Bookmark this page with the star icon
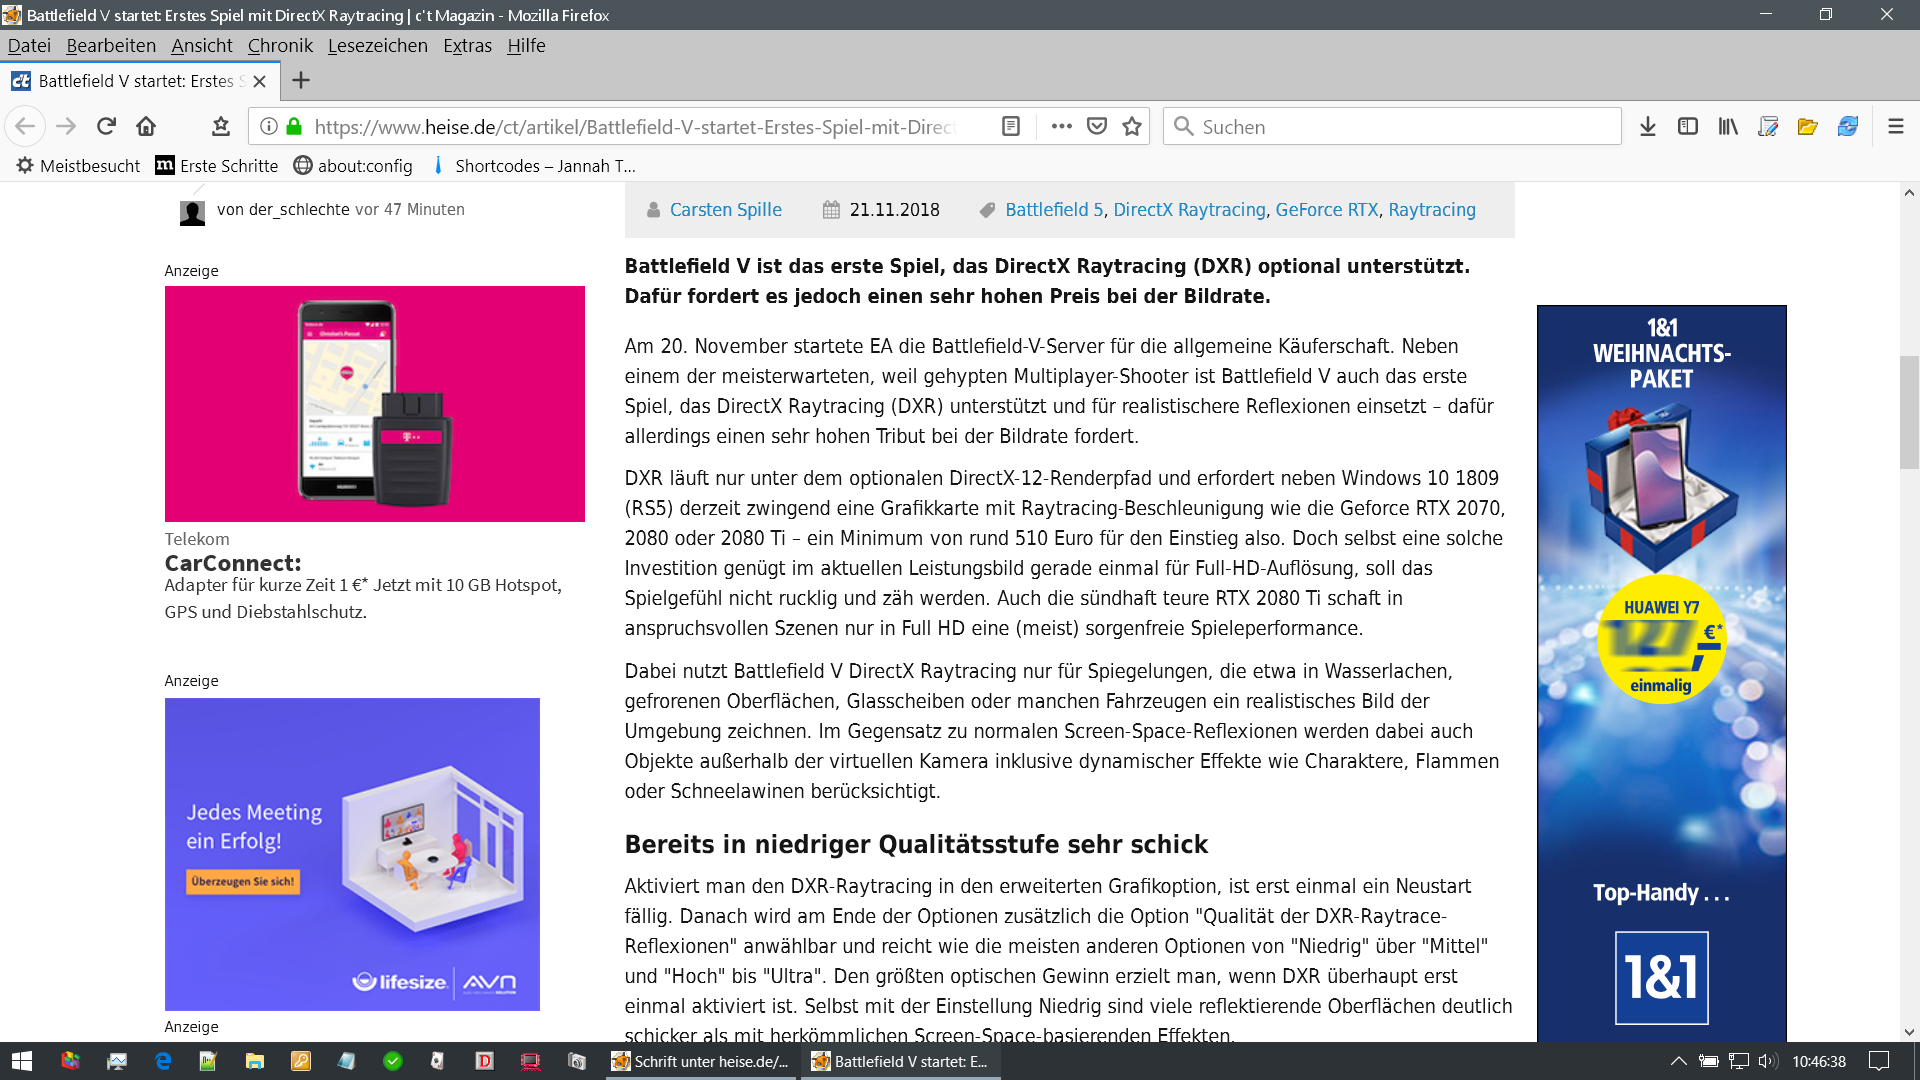The image size is (1920, 1080). 1132,126
